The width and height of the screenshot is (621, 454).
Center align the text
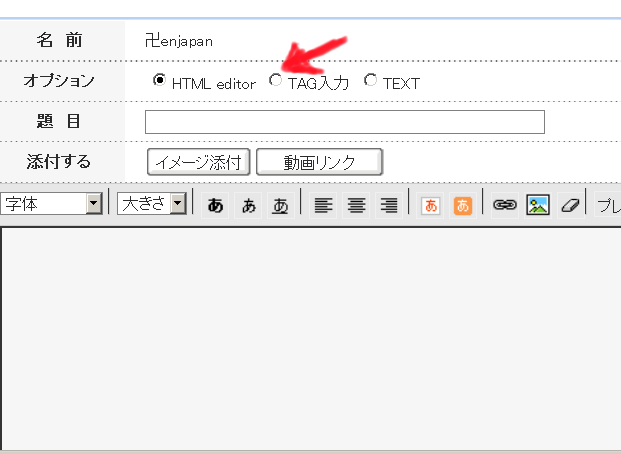356,205
